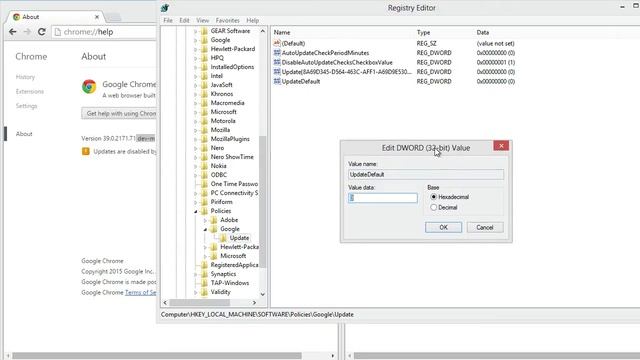Viewport: 640px width, 360px height.
Task: Click the Value name field UpdateDefault
Action: (x=426, y=174)
